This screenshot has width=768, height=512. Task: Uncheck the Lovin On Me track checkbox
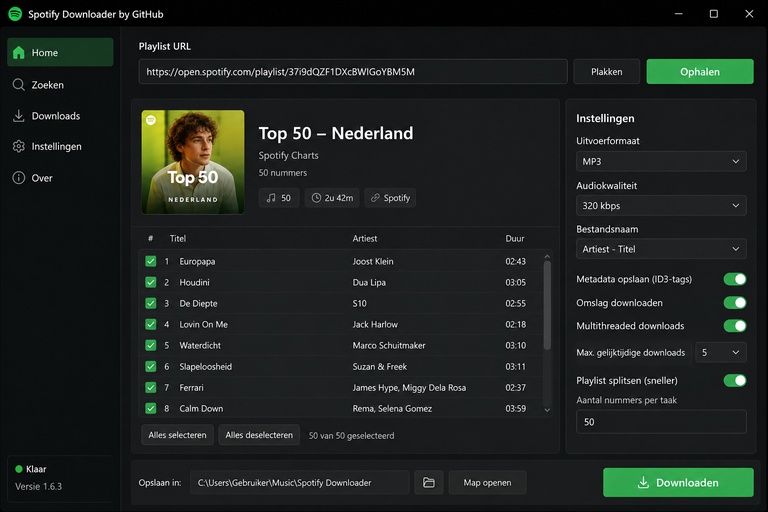(x=150, y=324)
